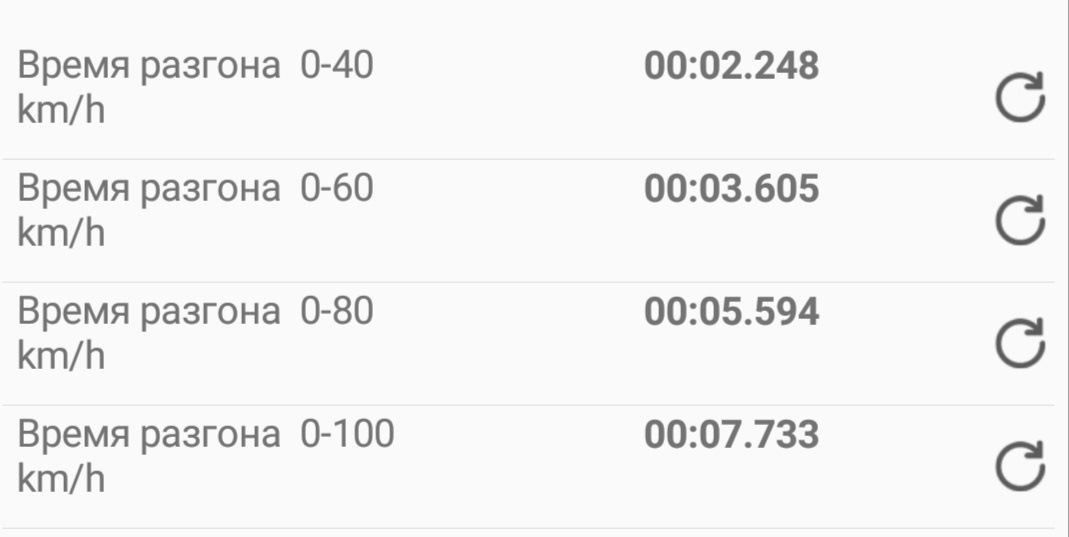Tap the 00:03.605 time value

click(x=731, y=190)
